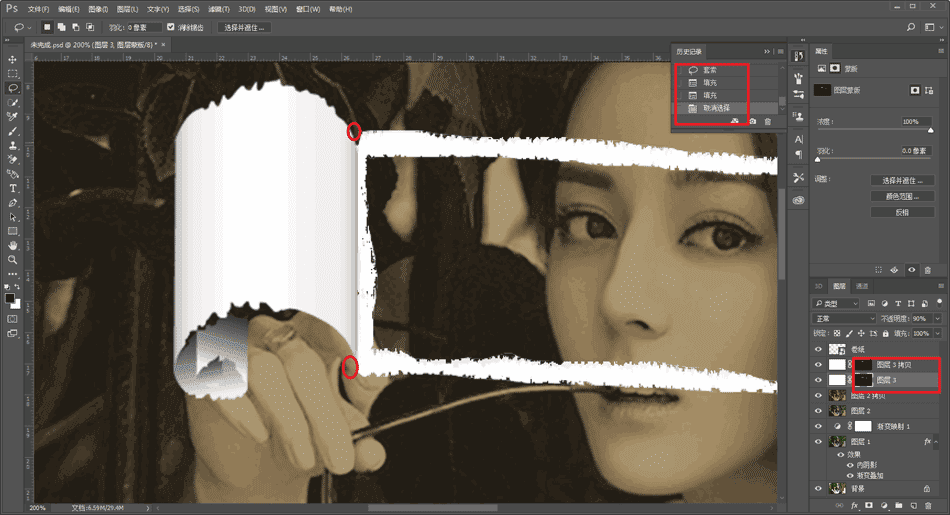Image resolution: width=950 pixels, height=515 pixels.
Task: Hide the 图层 2 layer
Action: pos(819,411)
